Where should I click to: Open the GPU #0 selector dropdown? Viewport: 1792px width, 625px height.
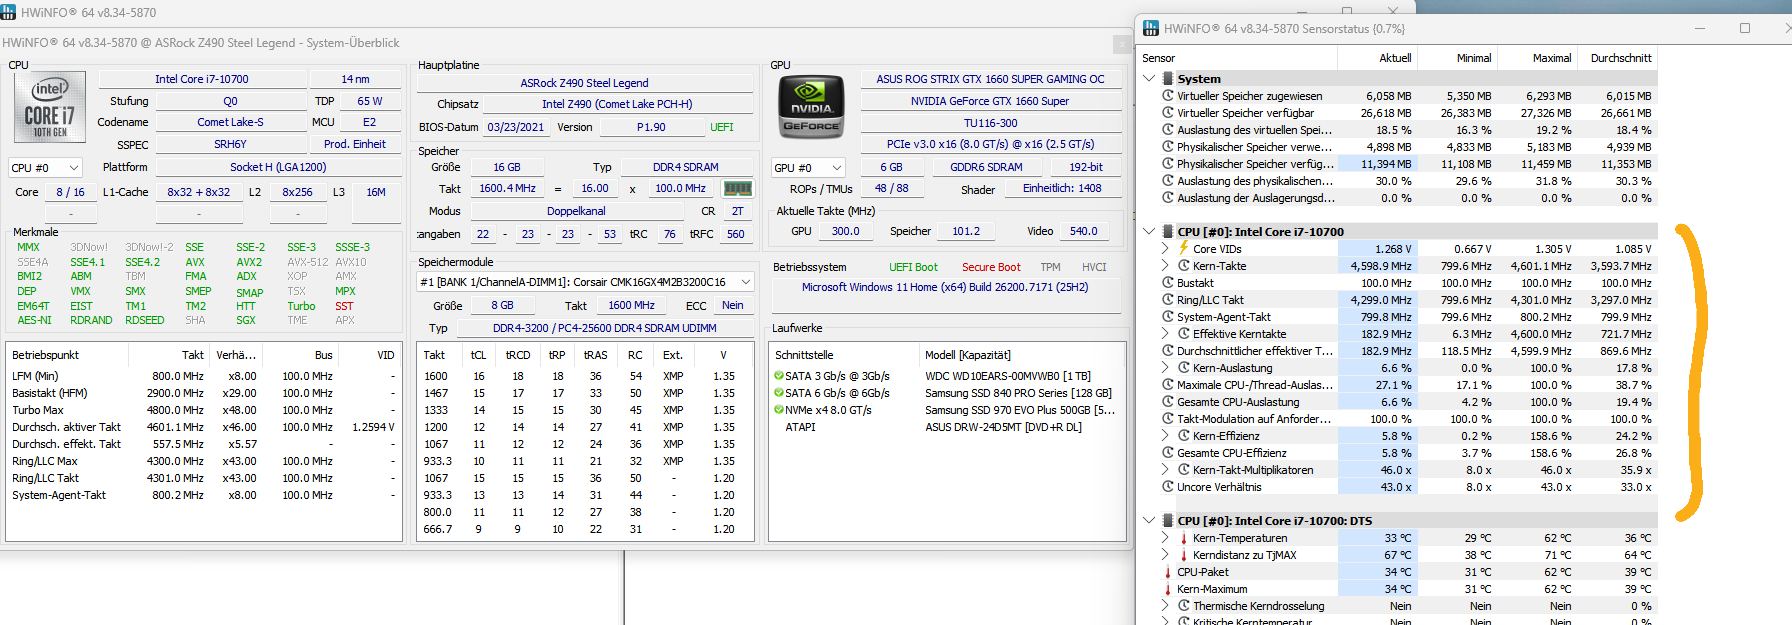click(808, 168)
